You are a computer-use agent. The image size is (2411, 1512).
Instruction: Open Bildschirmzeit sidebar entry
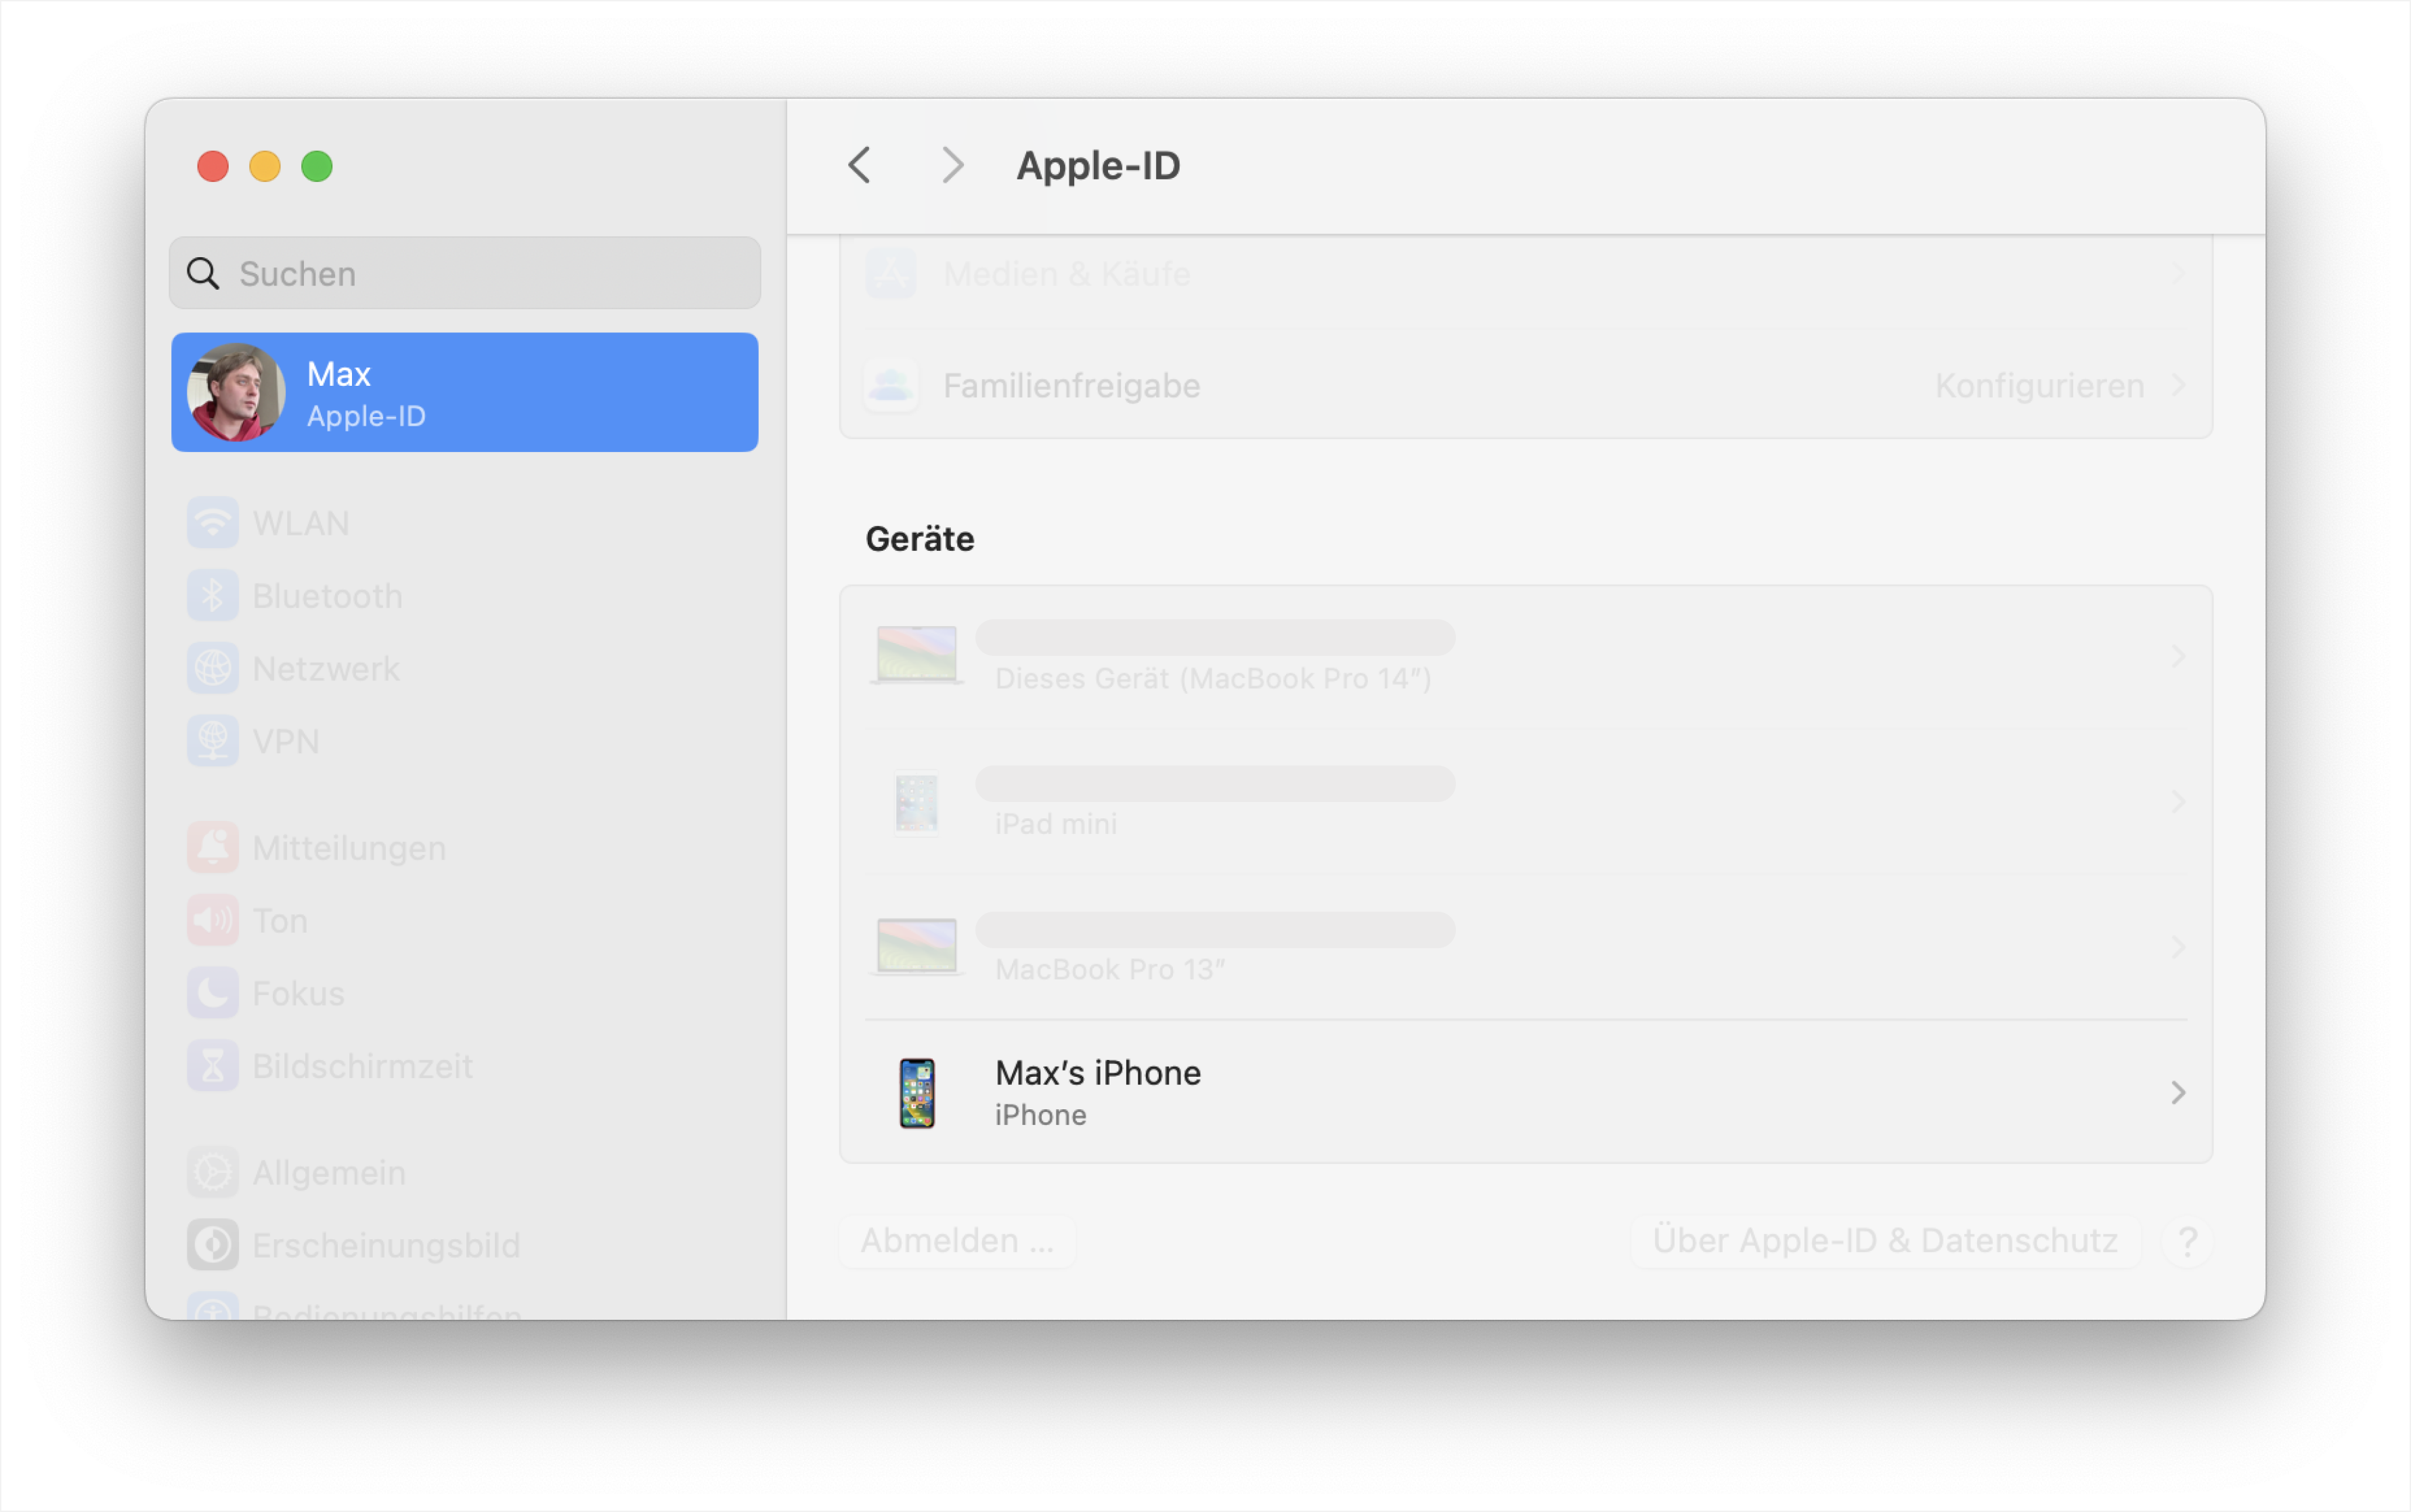(x=465, y=1066)
